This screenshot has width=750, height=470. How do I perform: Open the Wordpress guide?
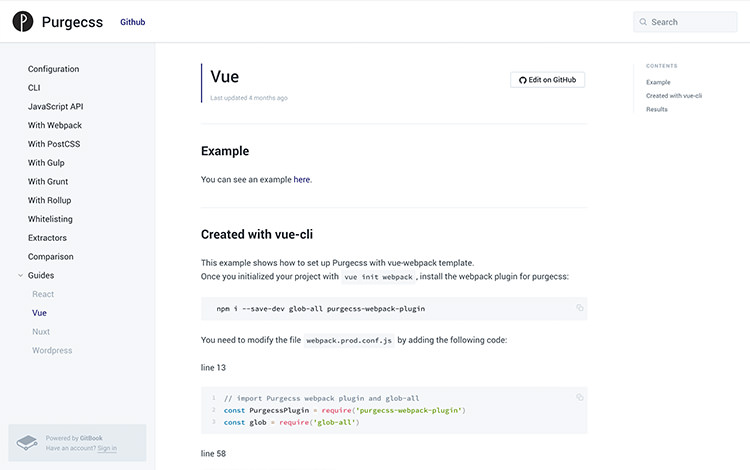click(52, 350)
